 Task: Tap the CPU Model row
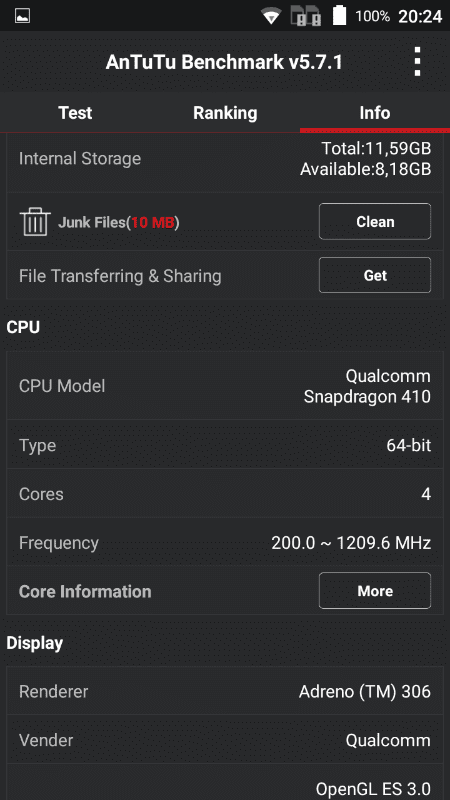pos(225,386)
